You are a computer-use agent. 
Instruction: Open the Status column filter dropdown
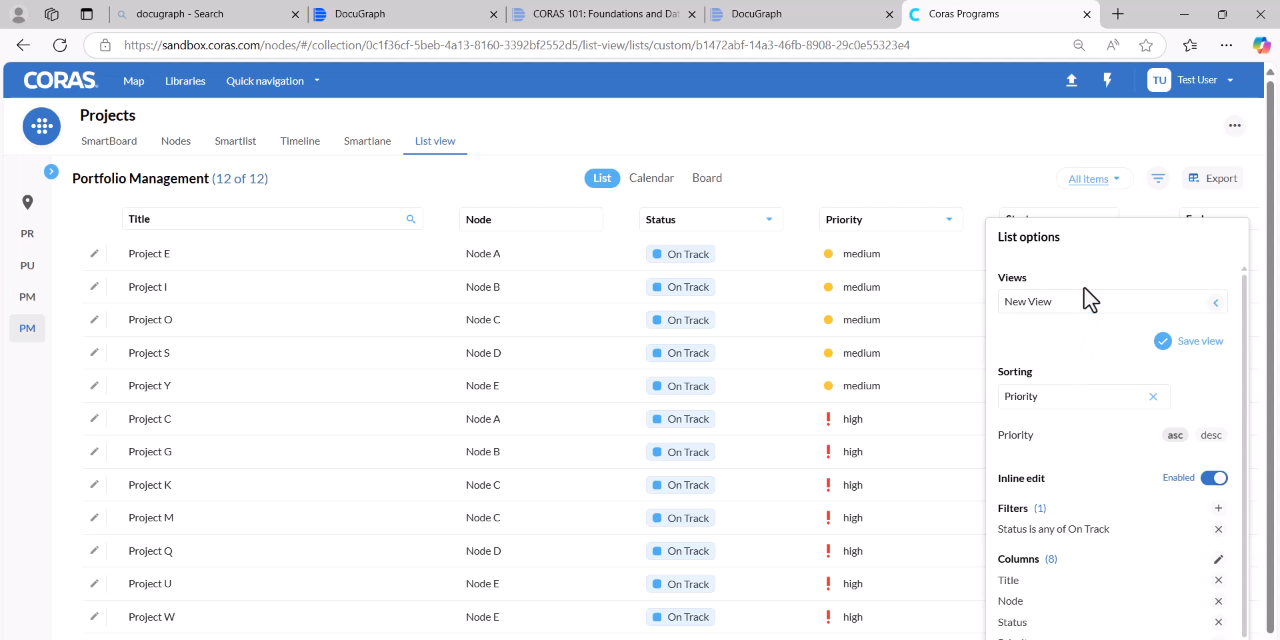click(769, 219)
